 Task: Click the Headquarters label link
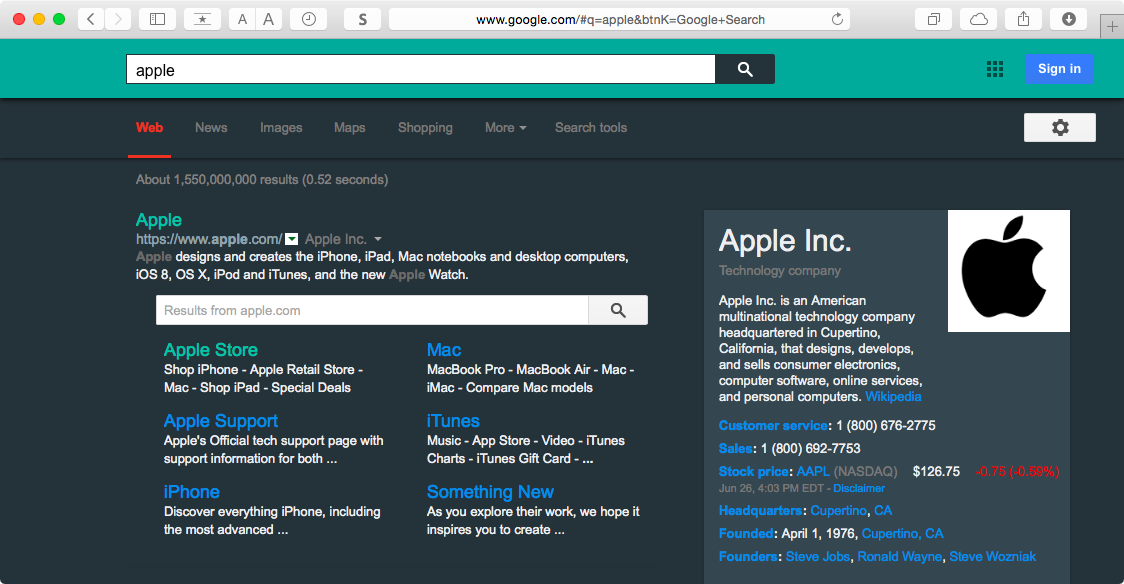tap(761, 510)
